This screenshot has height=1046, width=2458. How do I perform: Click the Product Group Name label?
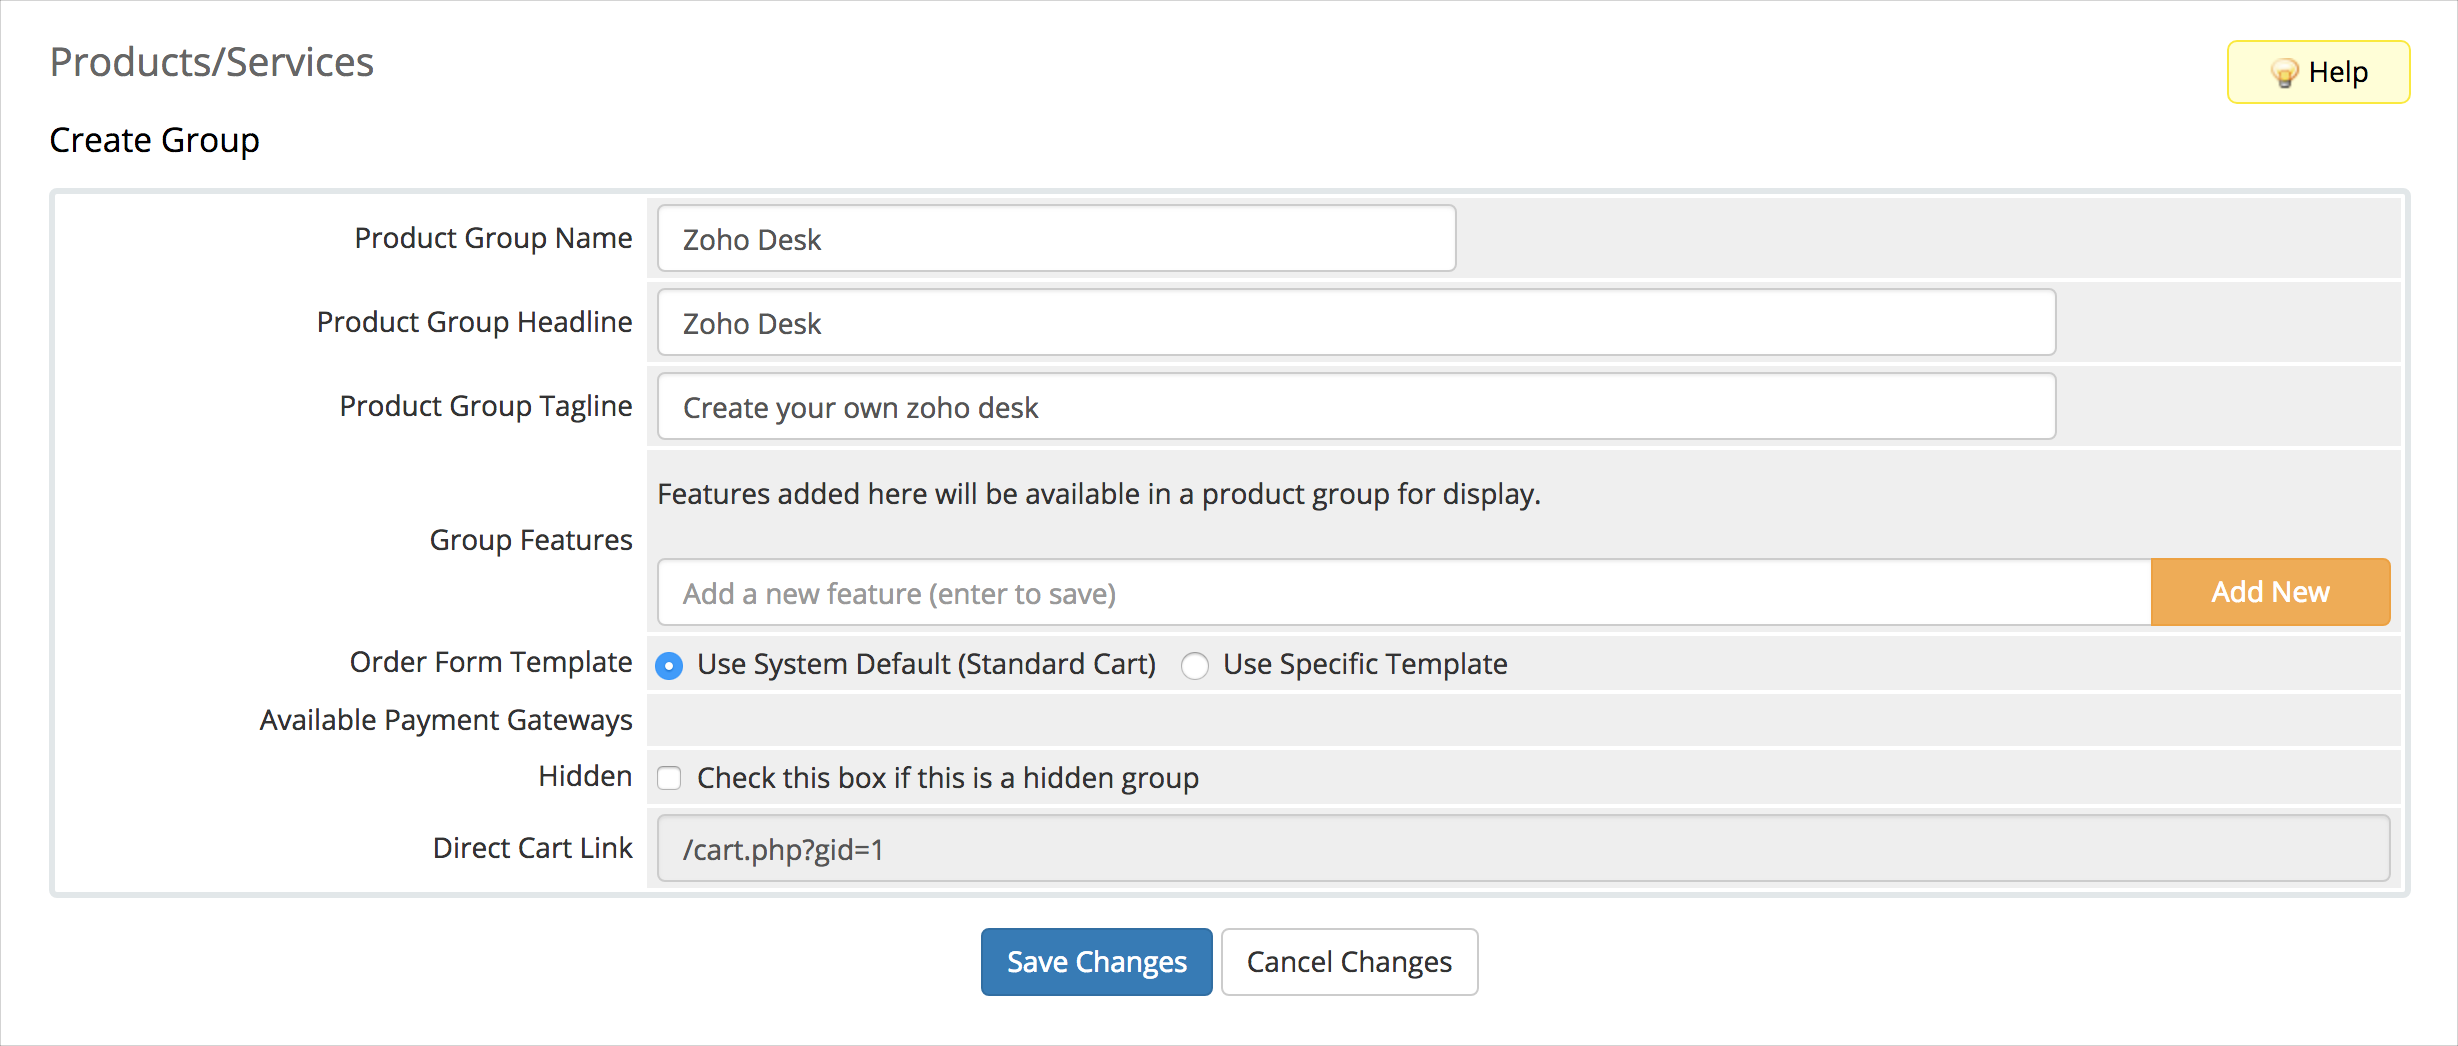(x=493, y=238)
